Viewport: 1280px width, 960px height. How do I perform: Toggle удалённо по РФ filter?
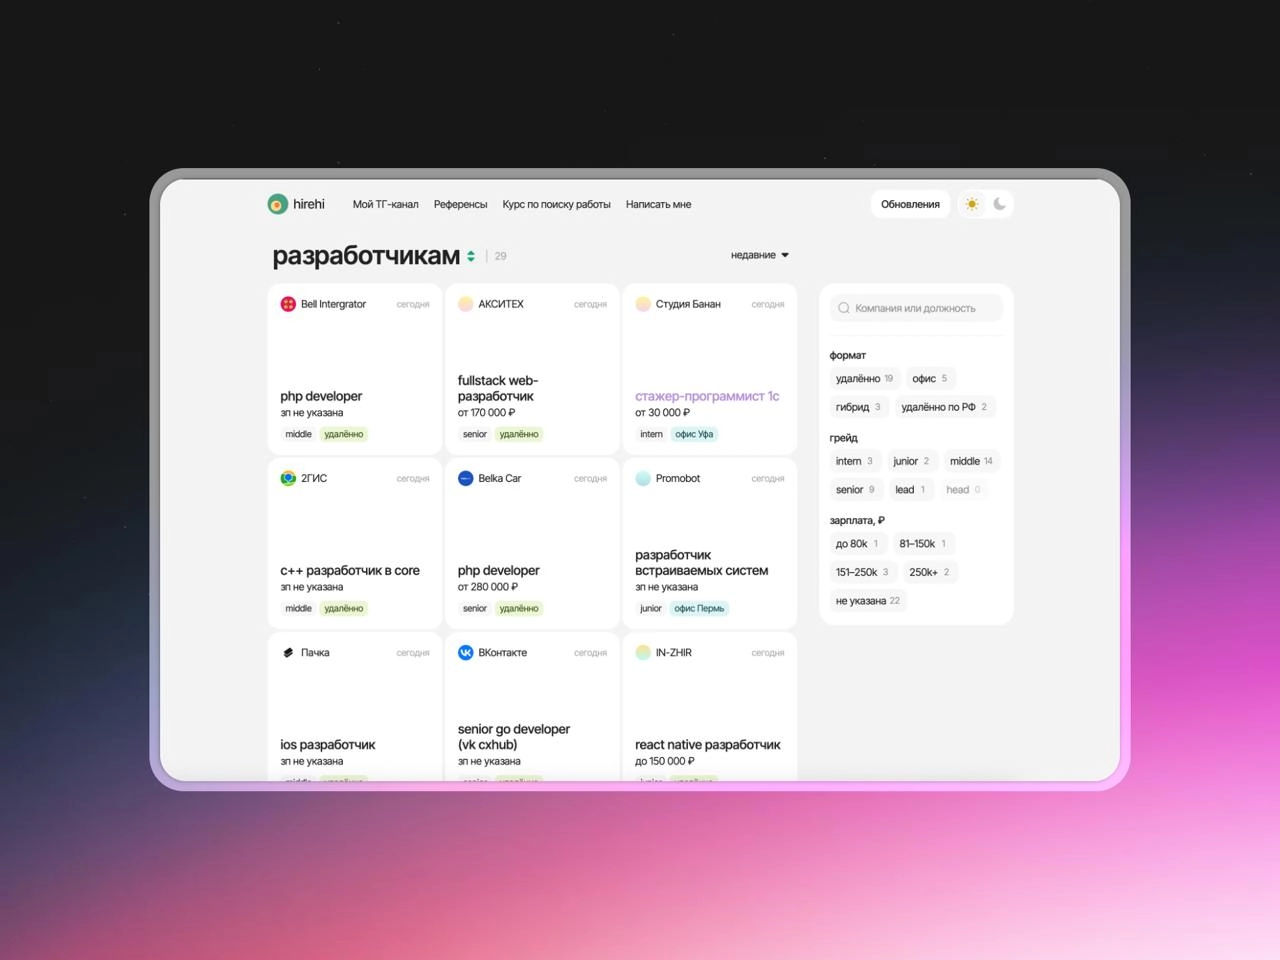[944, 407]
